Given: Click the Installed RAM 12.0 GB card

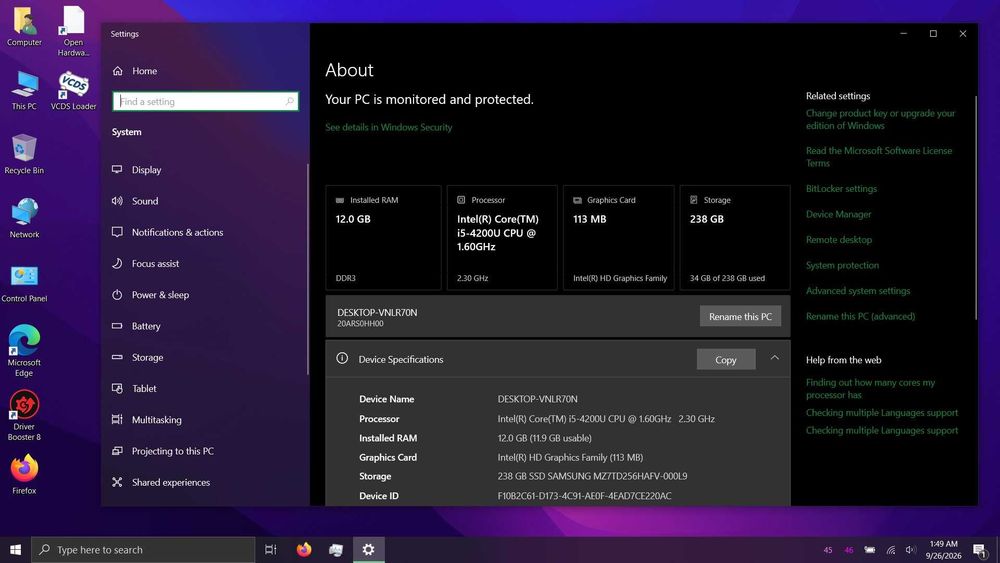Looking at the screenshot, I should pyautogui.click(x=383, y=238).
